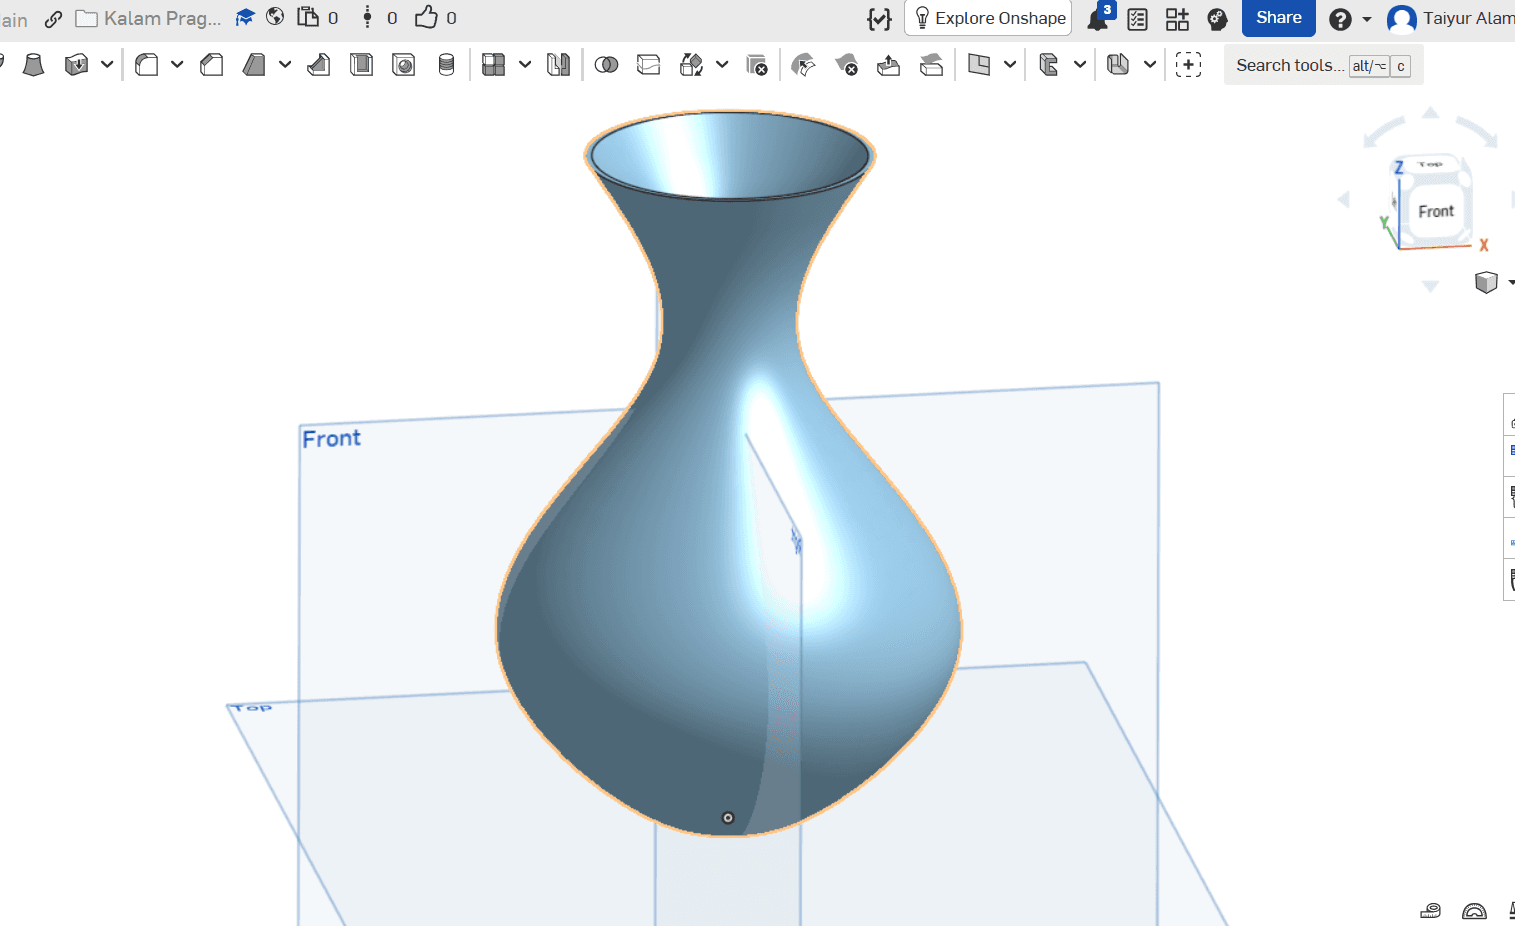Click the Fillet tool icon
Screen dimensions: 1515x926
point(147,65)
